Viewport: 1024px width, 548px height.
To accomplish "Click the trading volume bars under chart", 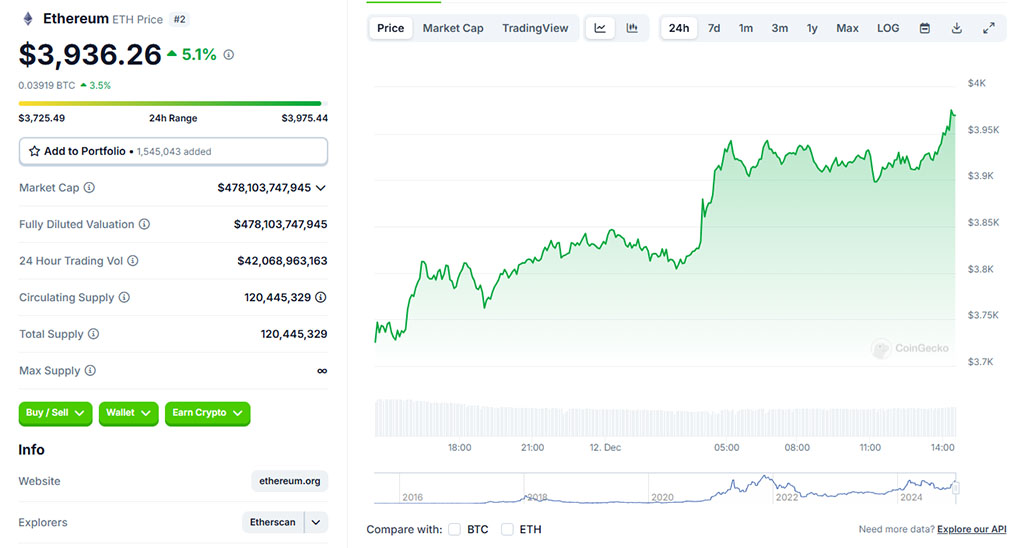I will pyautogui.click(x=665, y=418).
